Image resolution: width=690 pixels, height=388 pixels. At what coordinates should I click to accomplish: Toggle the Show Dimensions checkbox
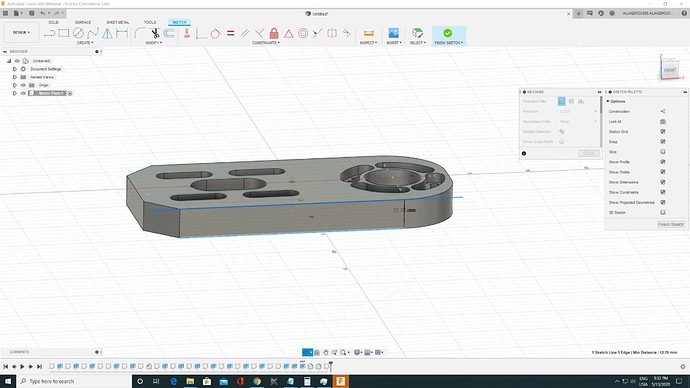coord(663,182)
